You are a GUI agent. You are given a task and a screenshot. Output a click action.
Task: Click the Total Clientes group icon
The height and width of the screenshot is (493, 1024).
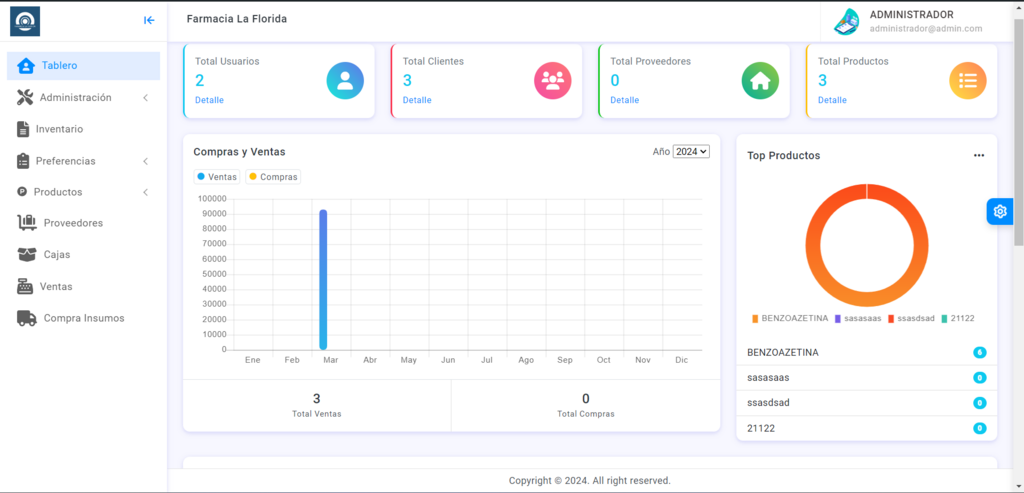pyautogui.click(x=552, y=81)
